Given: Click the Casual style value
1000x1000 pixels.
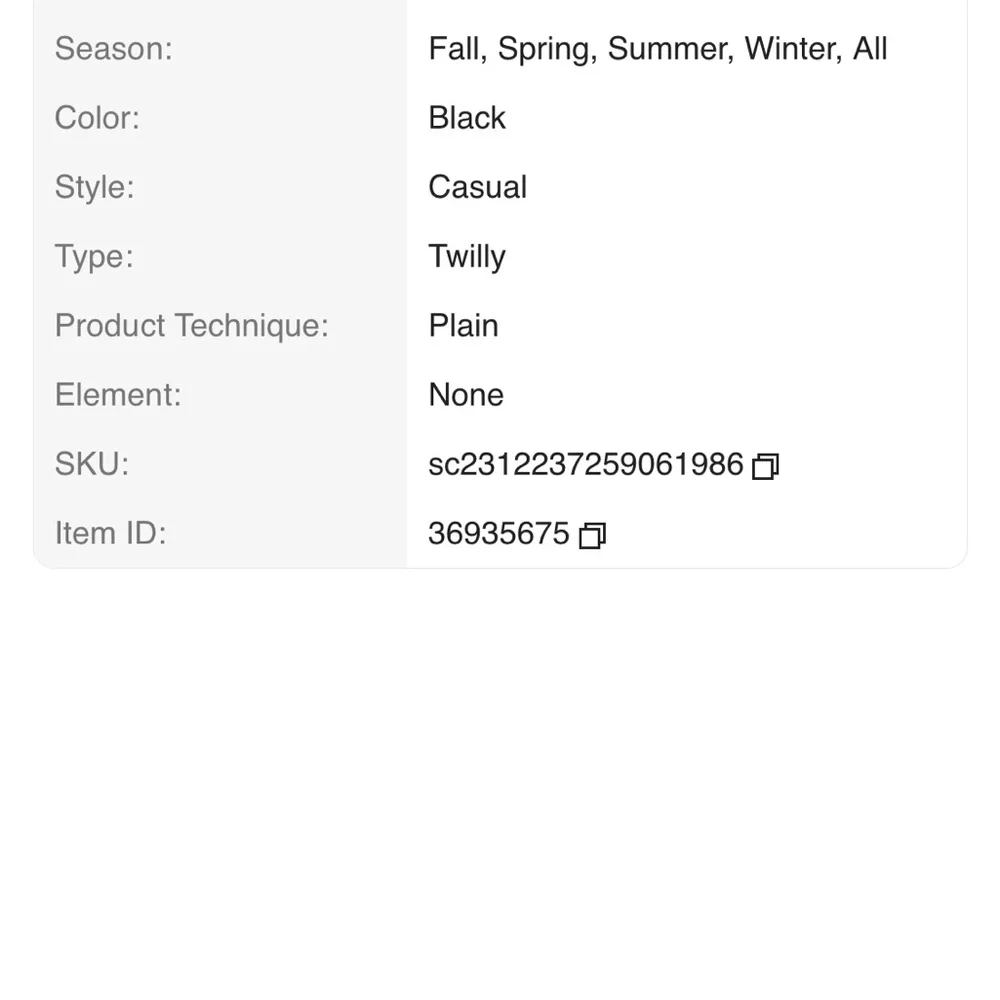Looking at the screenshot, I should [x=478, y=188].
